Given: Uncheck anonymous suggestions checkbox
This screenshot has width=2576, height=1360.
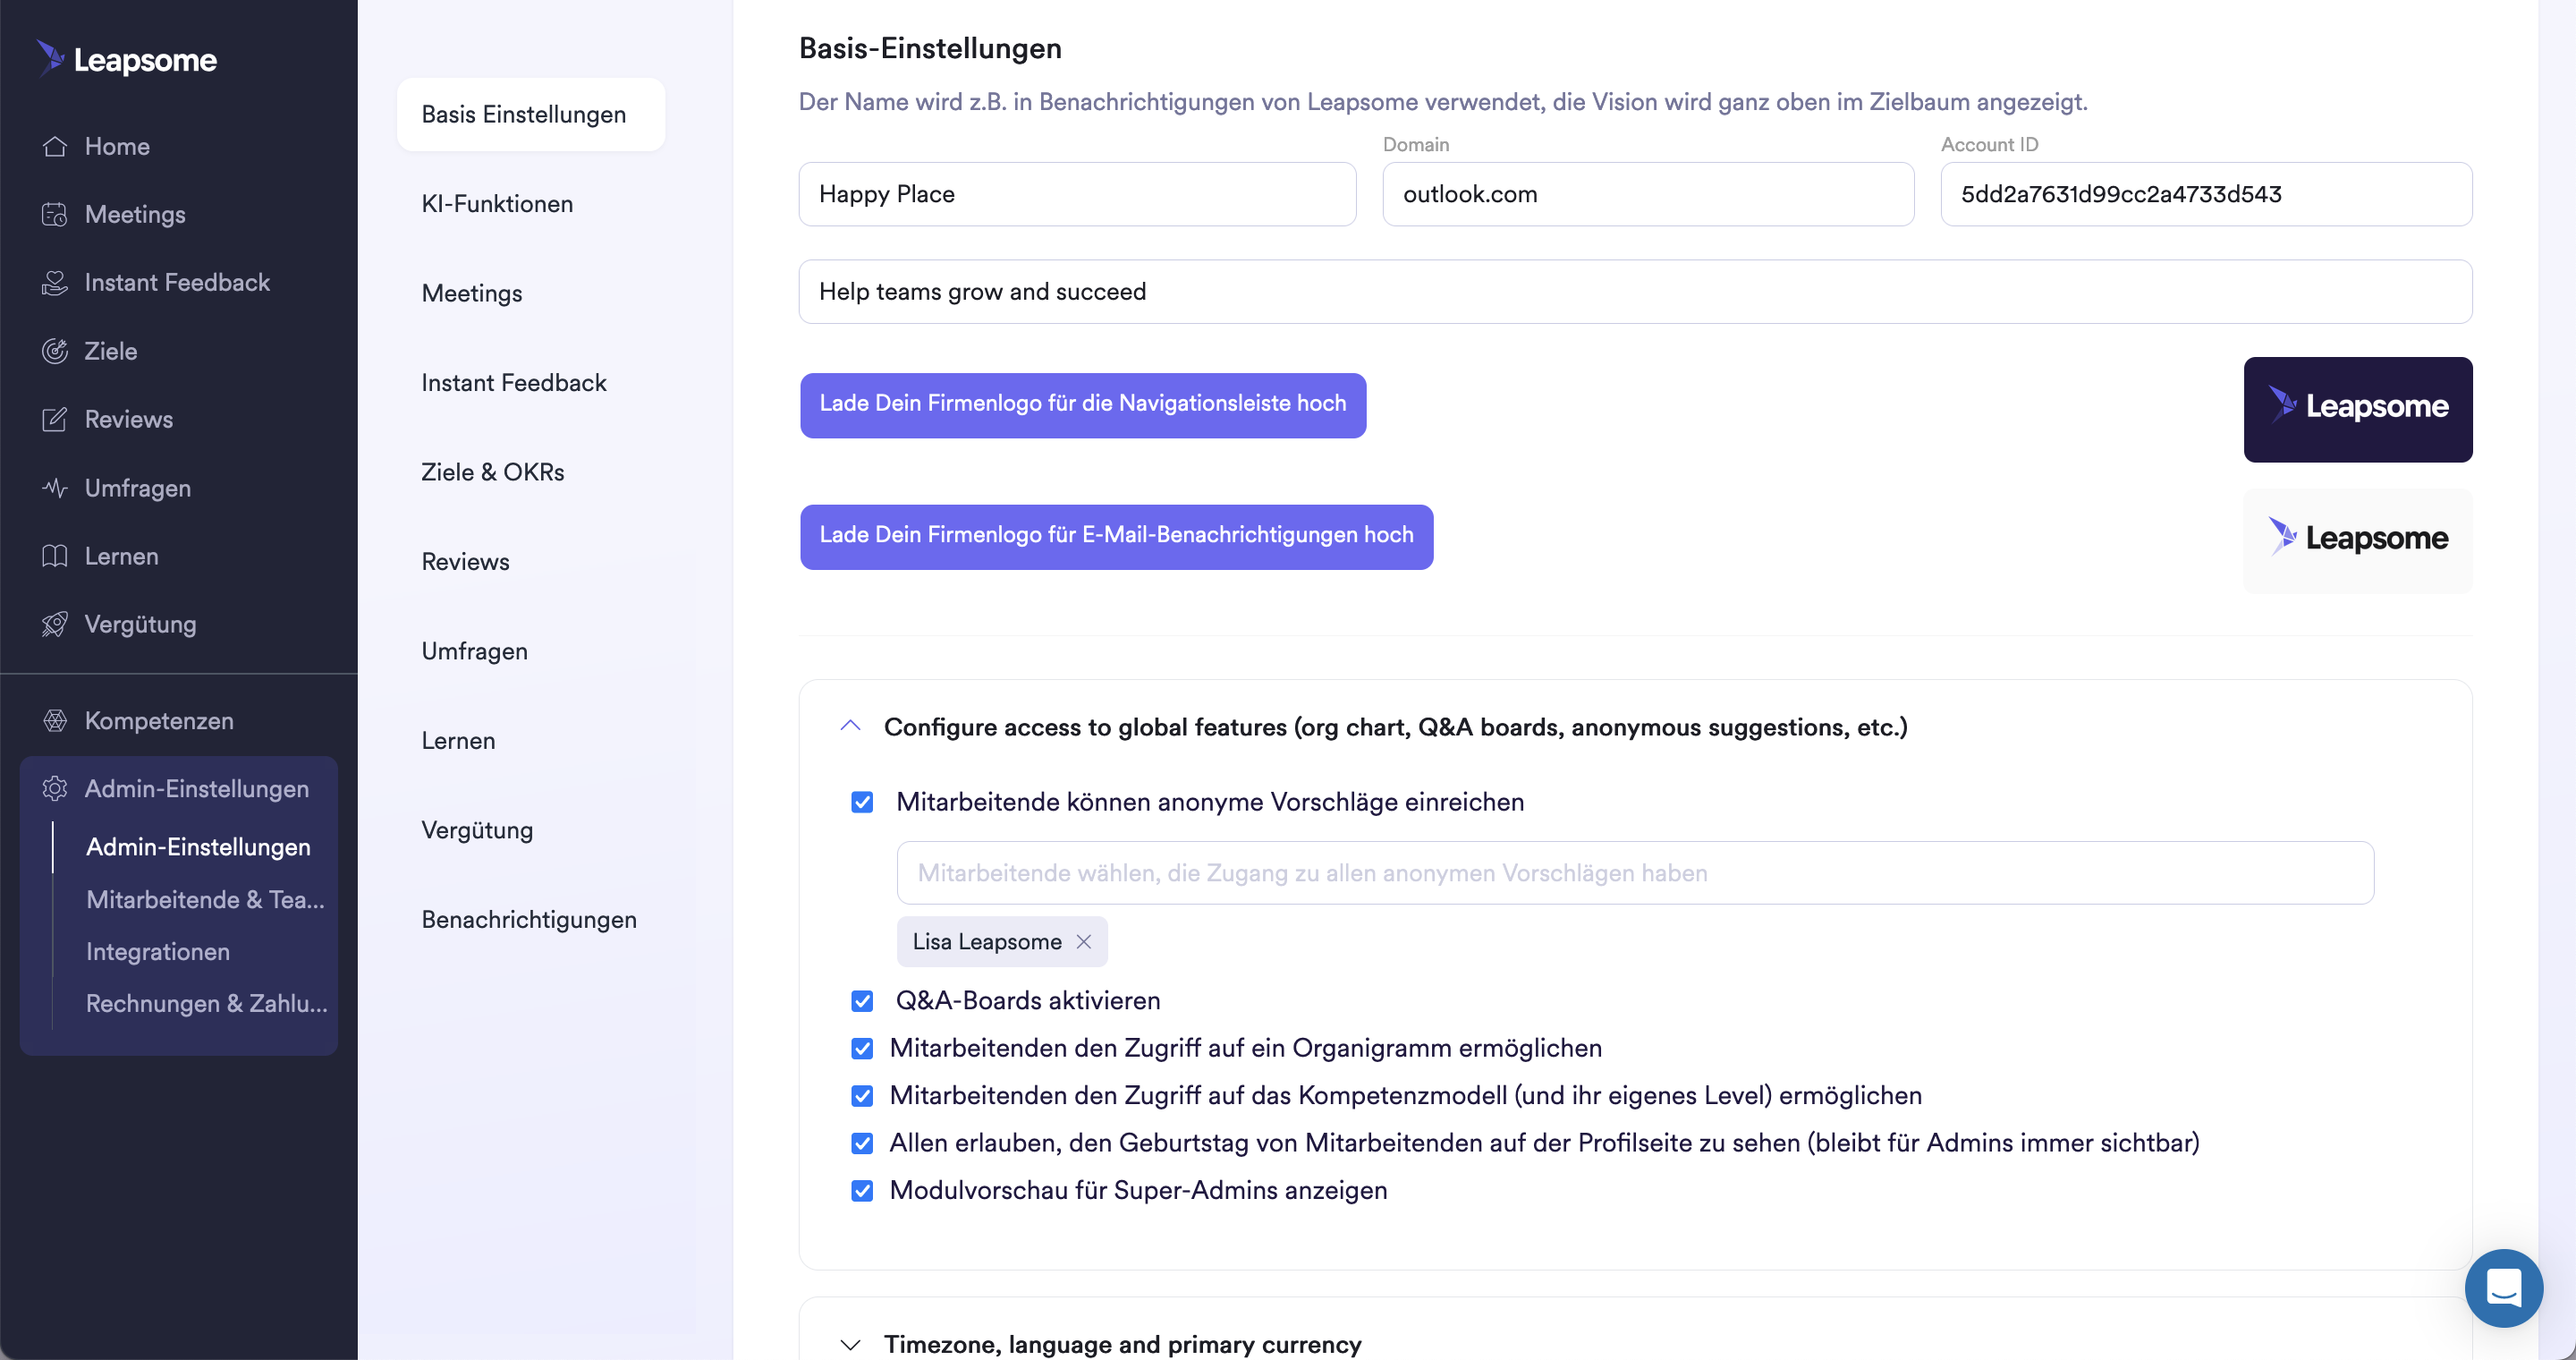Looking at the screenshot, I should 862,802.
